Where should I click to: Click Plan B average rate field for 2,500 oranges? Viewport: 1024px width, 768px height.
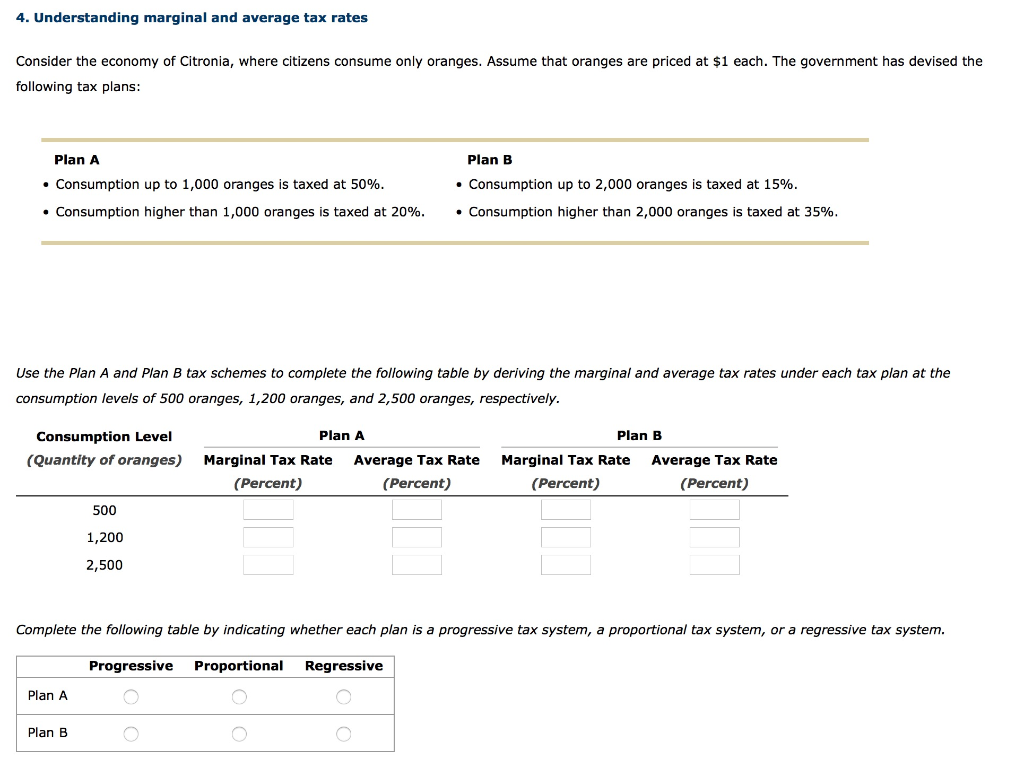point(714,564)
